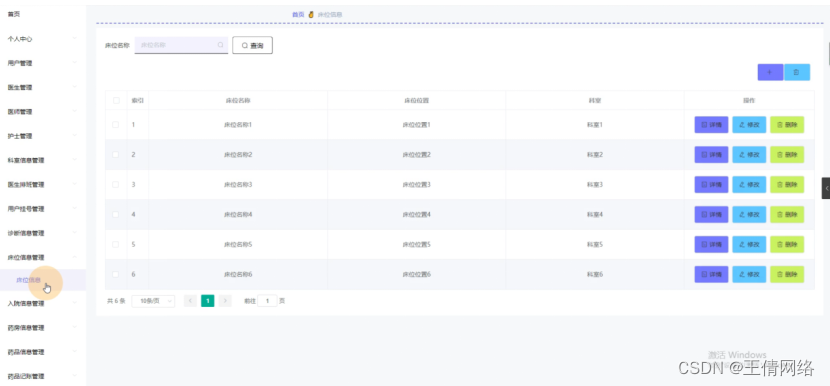This screenshot has width=830, height=386.
Task: Click 修改 edit button for 床位名称4
Action: click(x=749, y=214)
